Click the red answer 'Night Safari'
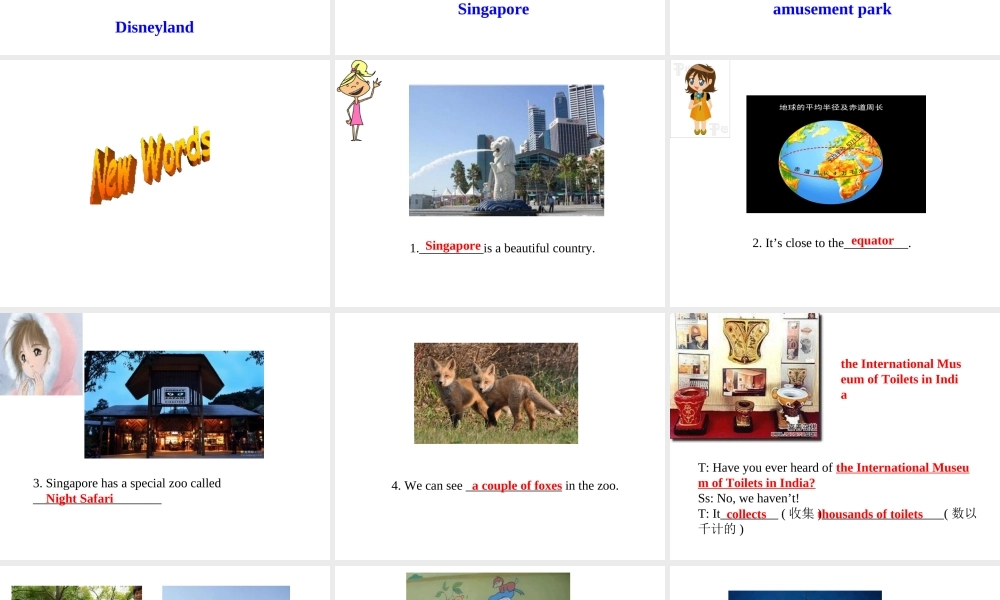The image size is (1000, 600). [x=79, y=499]
